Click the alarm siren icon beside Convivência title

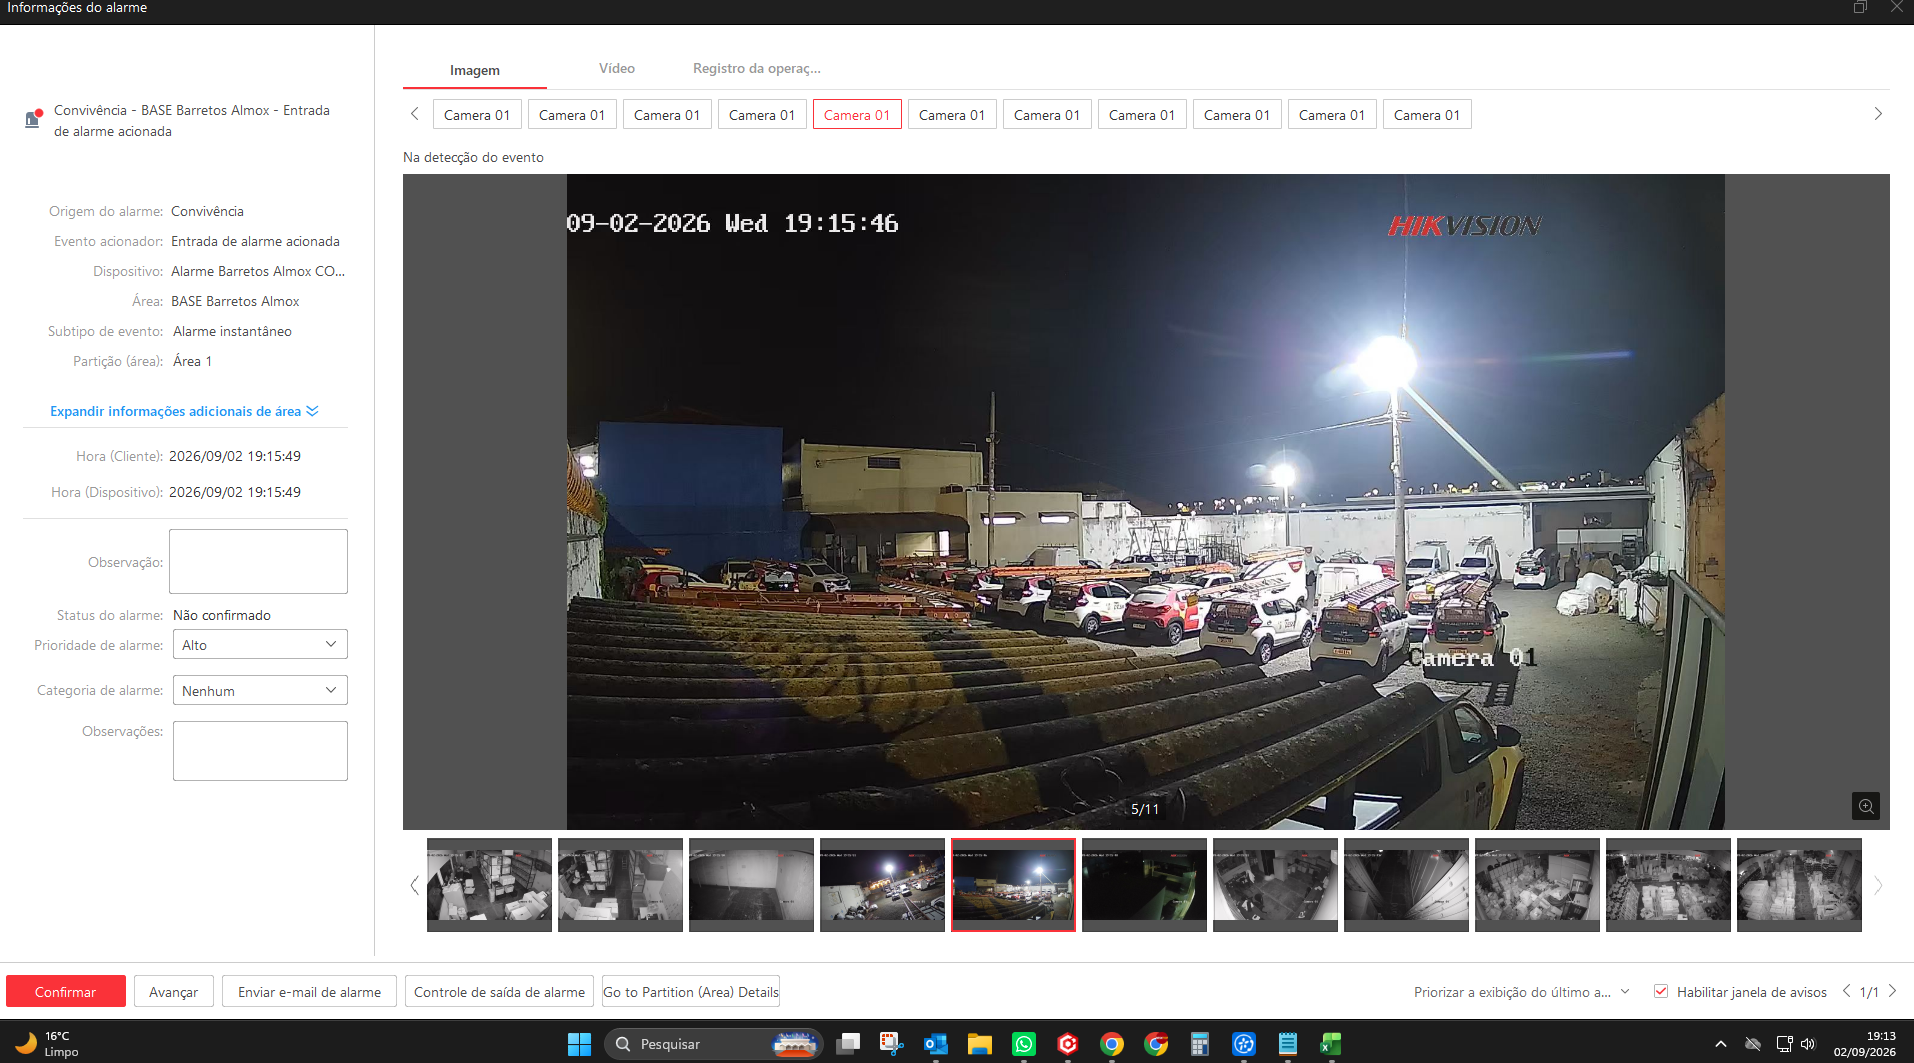[x=33, y=119]
